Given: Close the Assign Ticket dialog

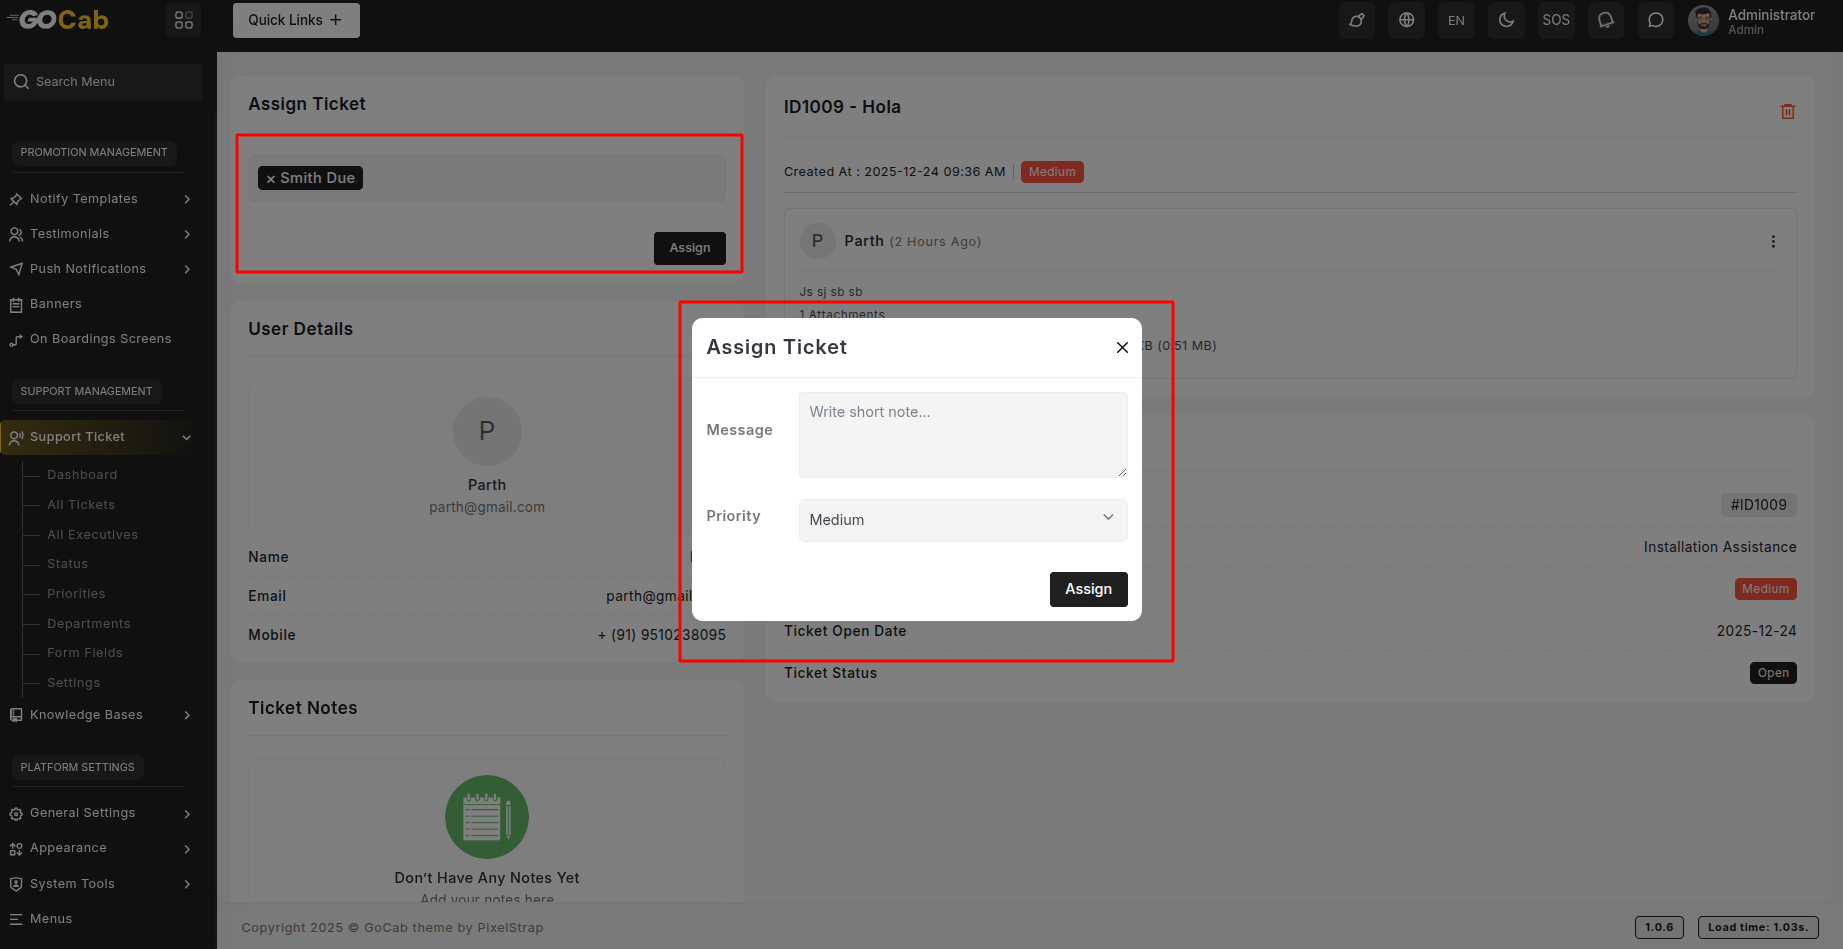Looking at the screenshot, I should 1122,347.
